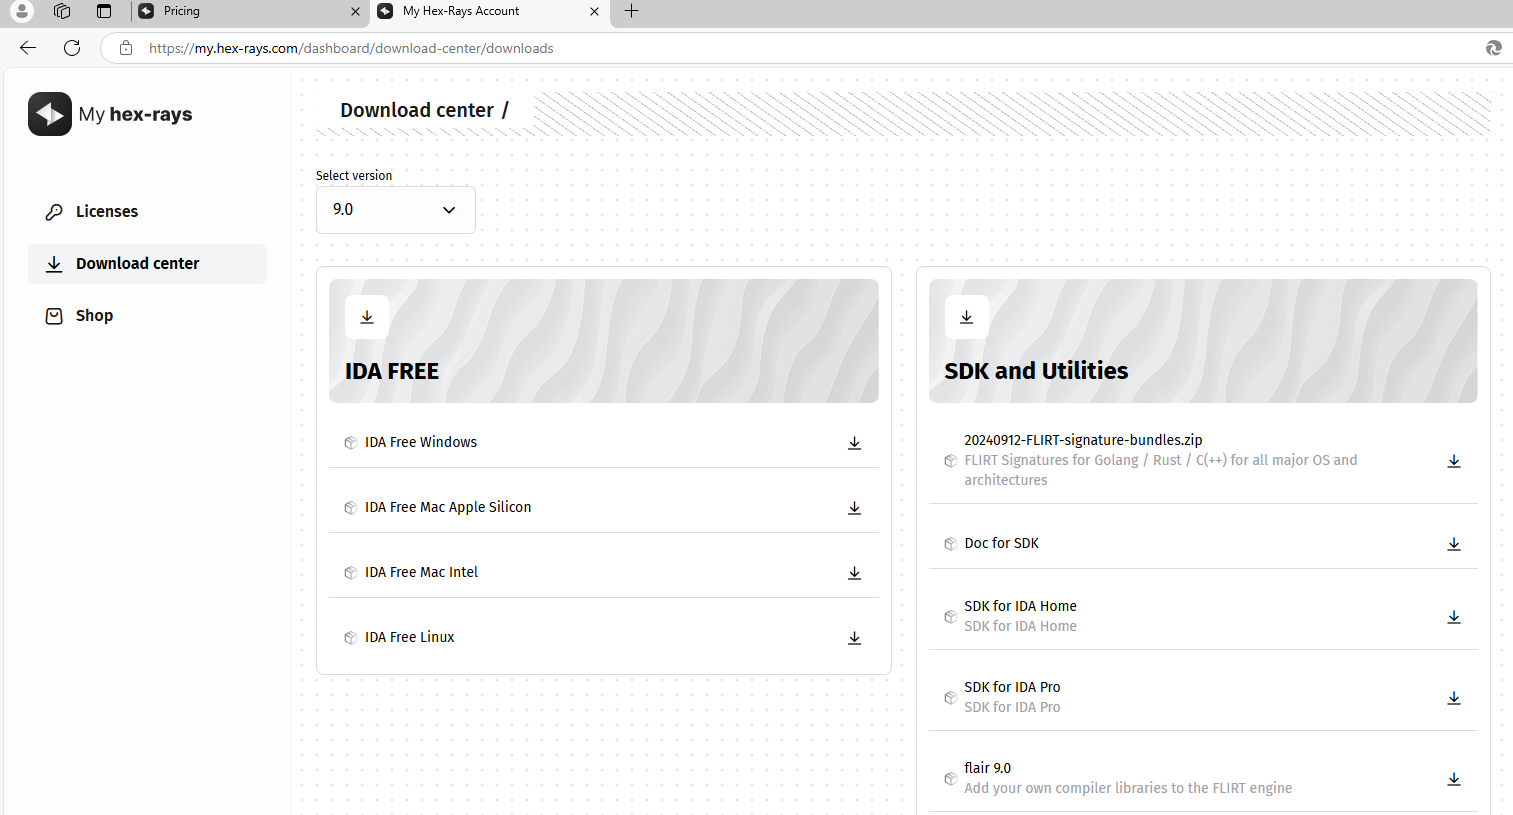Click the IDA FREE card download icon
1513x815 pixels.
pos(367,317)
